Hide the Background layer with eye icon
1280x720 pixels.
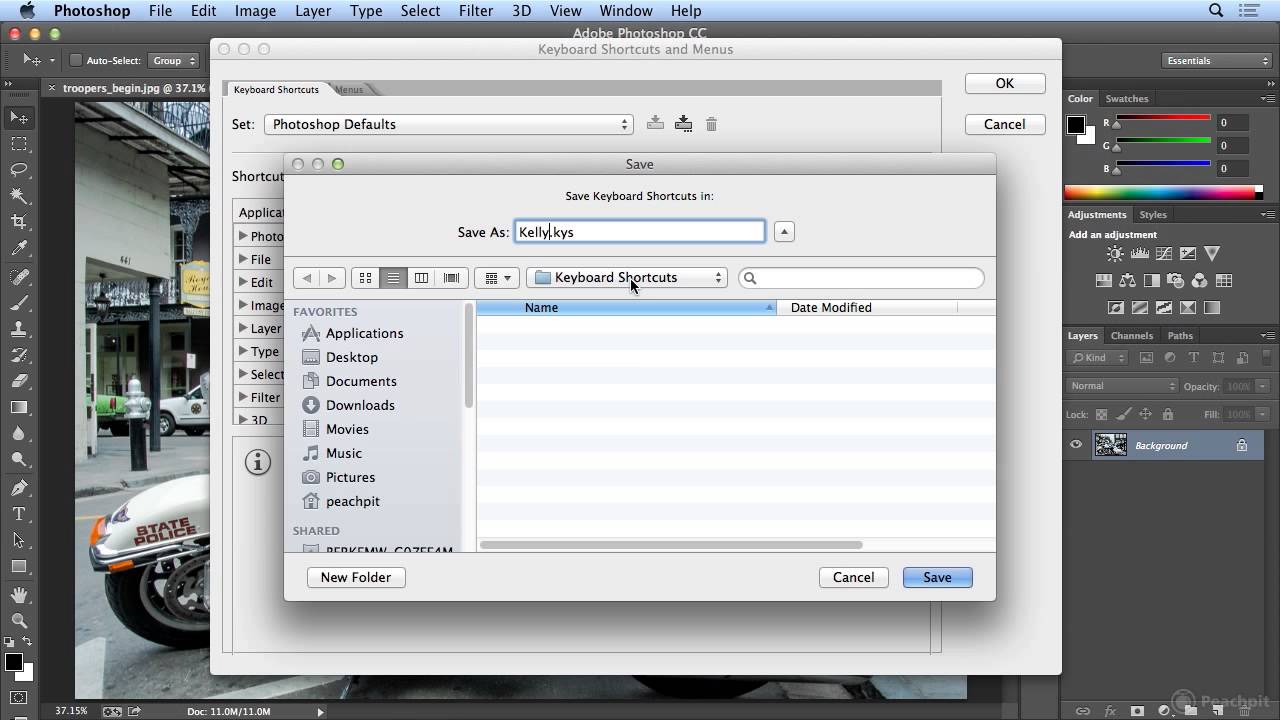pyautogui.click(x=1076, y=446)
